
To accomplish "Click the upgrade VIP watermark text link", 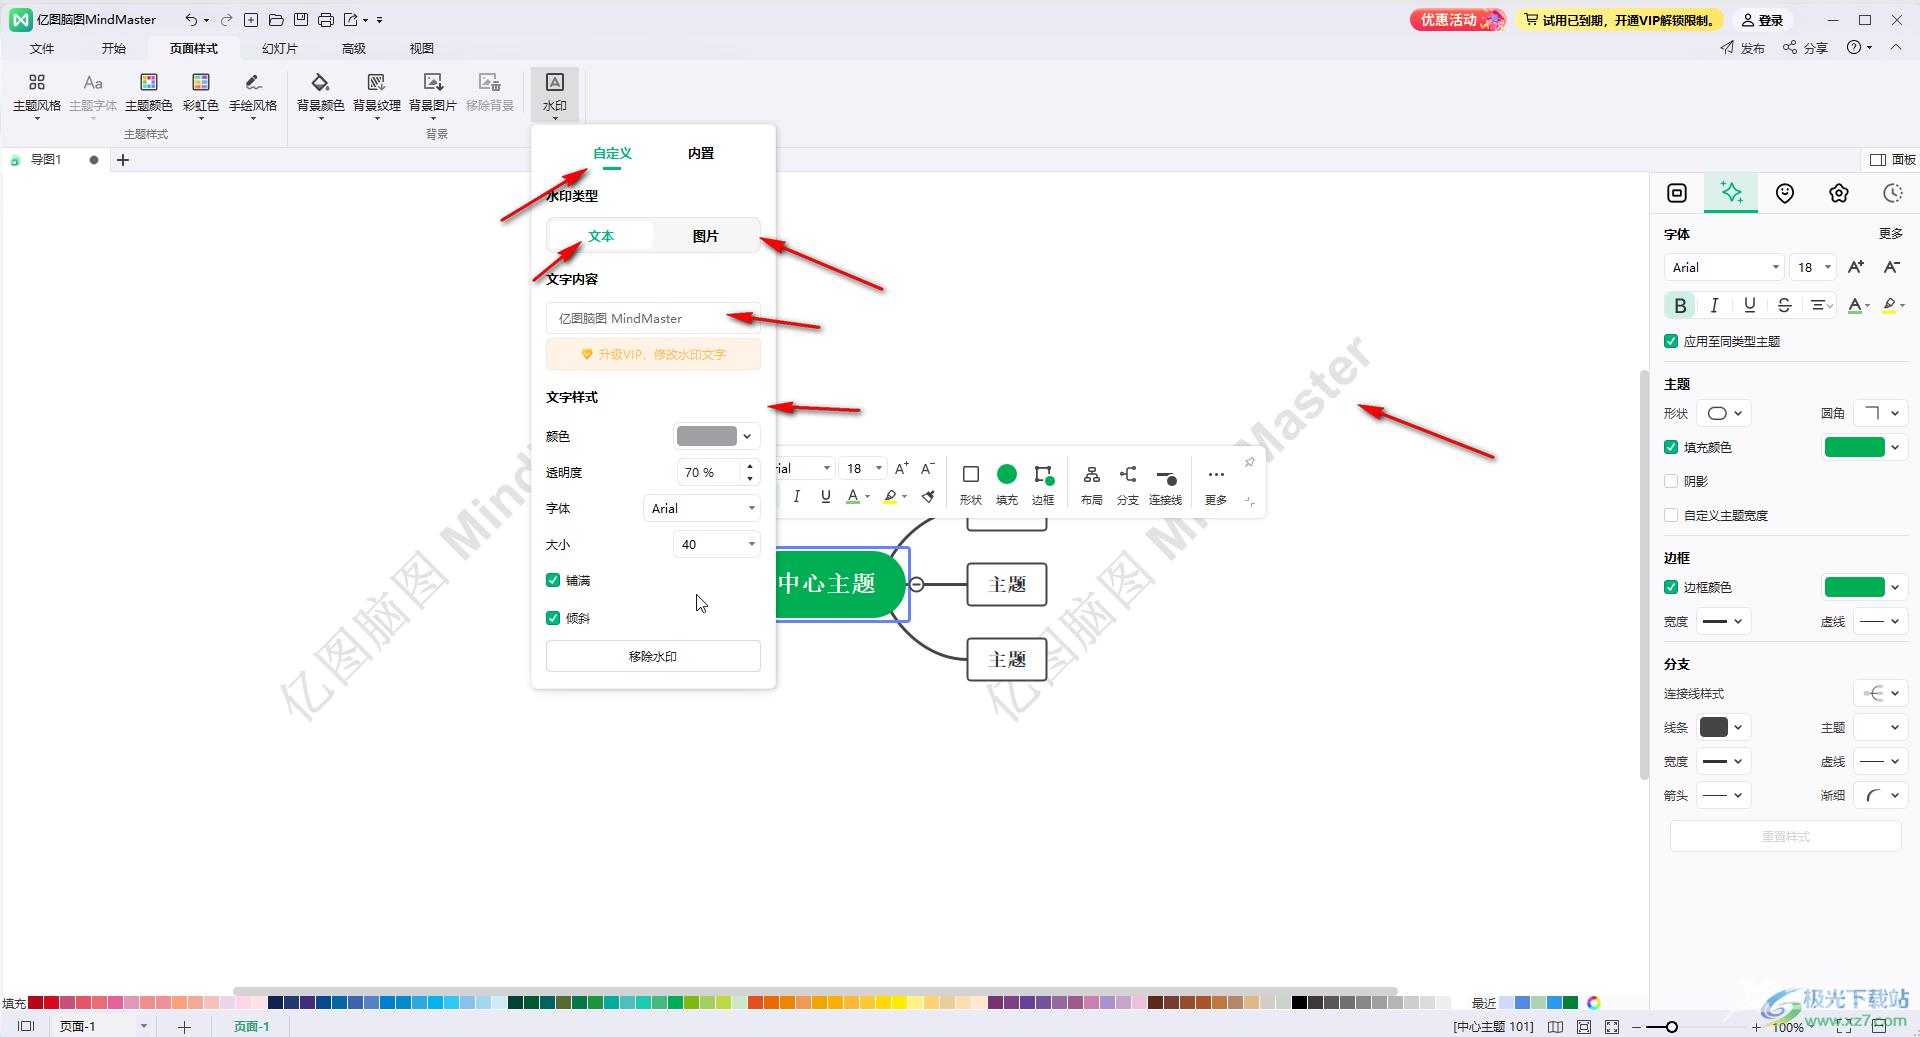I will click(x=653, y=354).
